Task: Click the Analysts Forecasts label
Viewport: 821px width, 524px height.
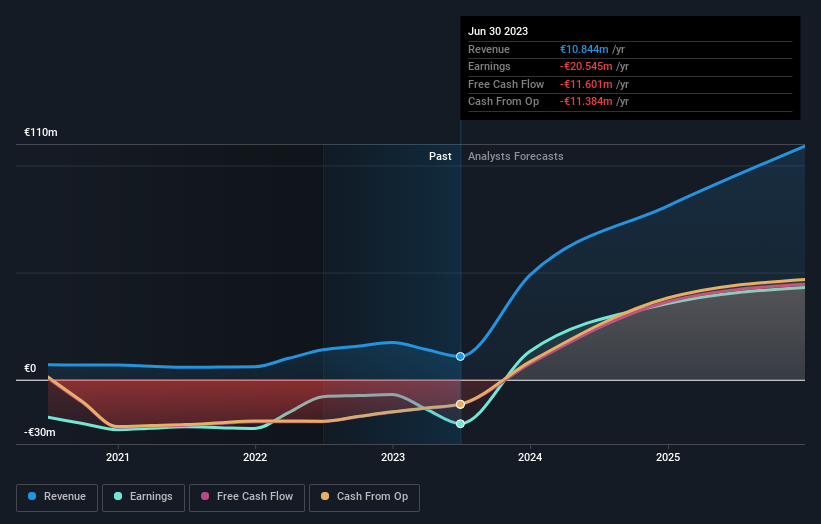Action: tap(515, 156)
